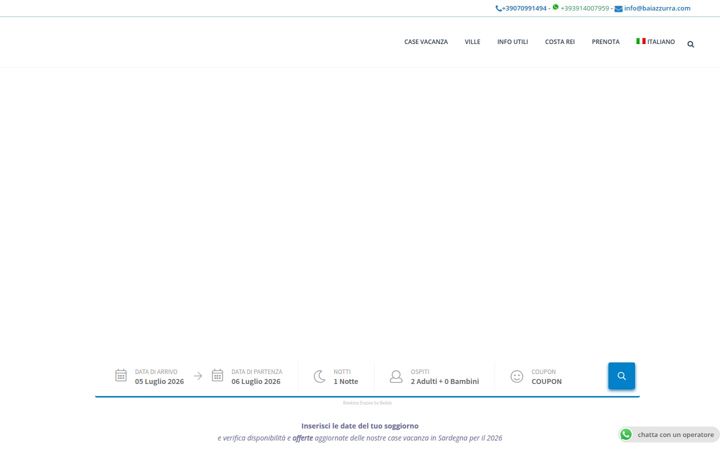Screen dimensions: 720x450
Task: Go to the COSTA REI menu item
Action: (560, 42)
